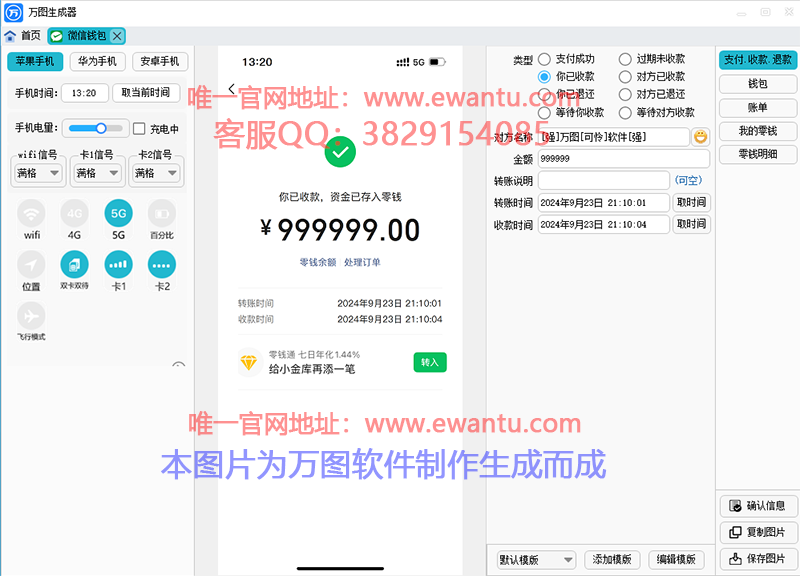
Task: Click the back arrow in phone preview
Action: pos(232,89)
